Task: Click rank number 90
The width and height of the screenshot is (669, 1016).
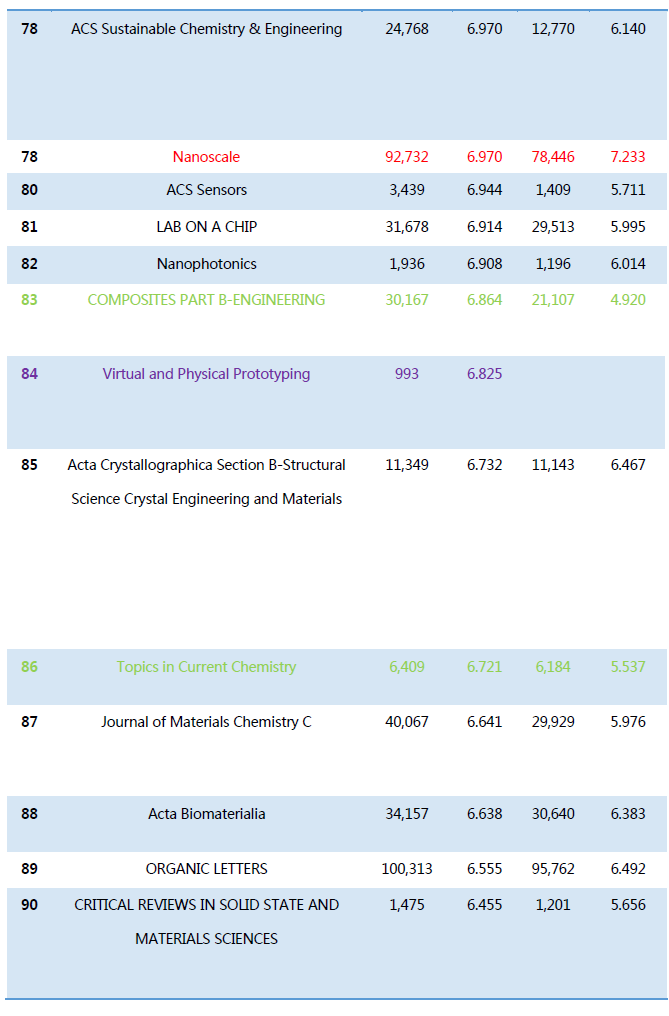Action: (x=29, y=905)
